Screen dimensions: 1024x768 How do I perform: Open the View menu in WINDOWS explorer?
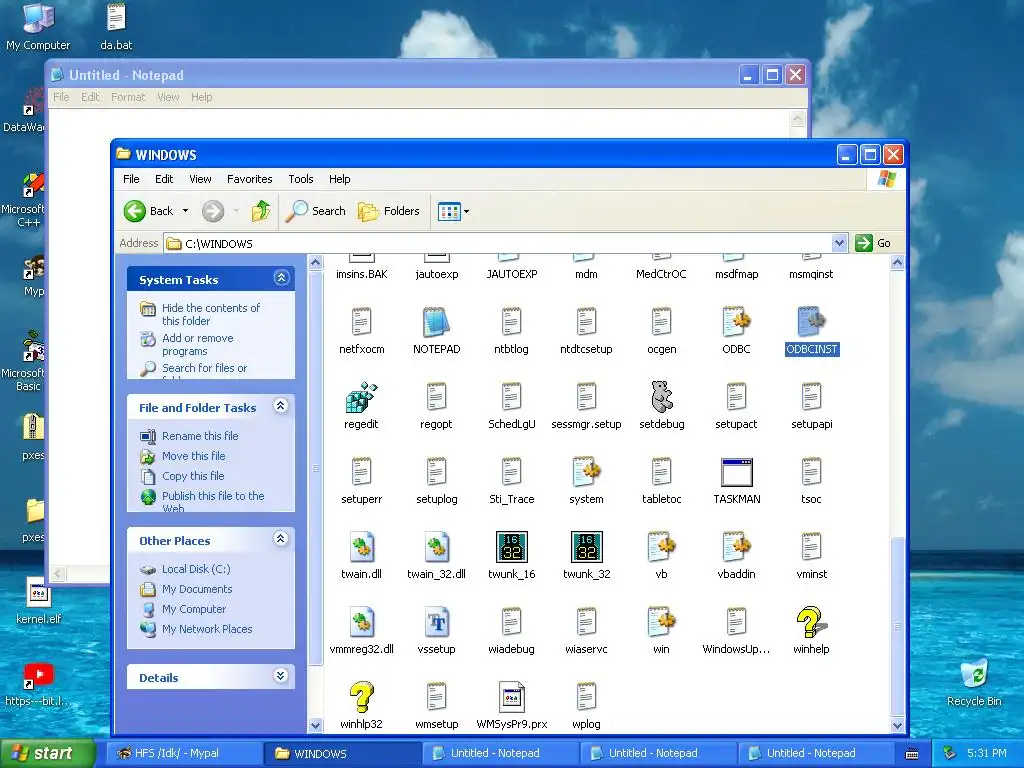(200, 179)
